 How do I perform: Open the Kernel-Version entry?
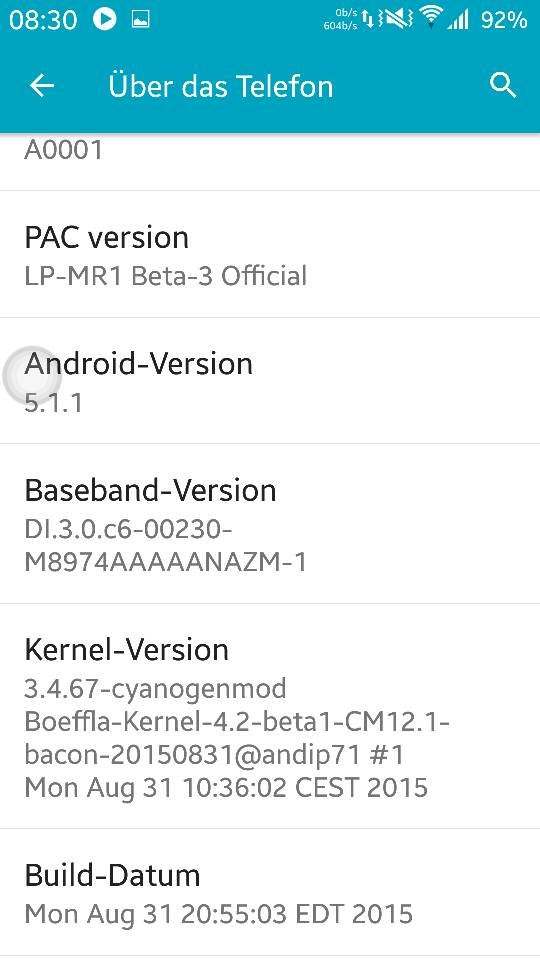tap(270, 716)
